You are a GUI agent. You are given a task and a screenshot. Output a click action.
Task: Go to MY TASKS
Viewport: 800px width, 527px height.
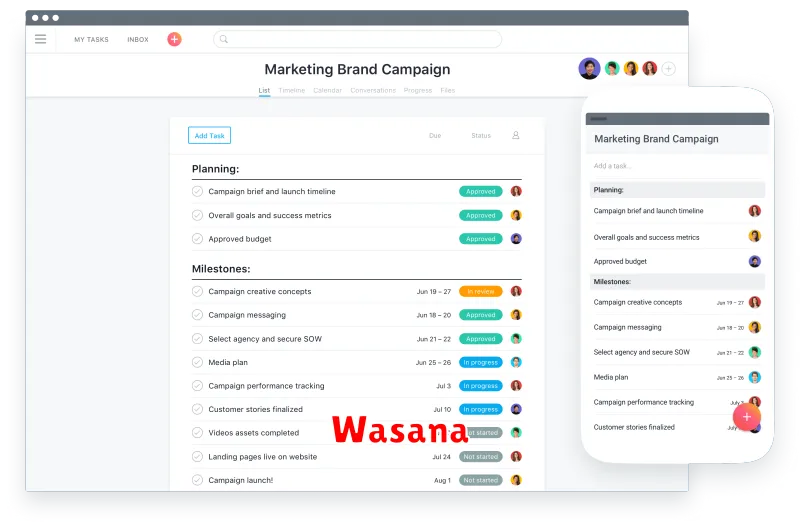91,39
